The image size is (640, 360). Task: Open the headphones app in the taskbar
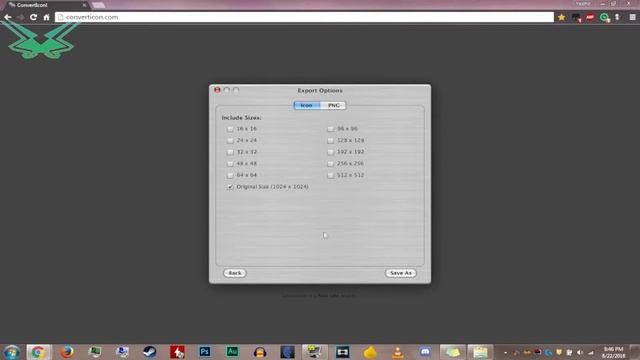point(260,352)
